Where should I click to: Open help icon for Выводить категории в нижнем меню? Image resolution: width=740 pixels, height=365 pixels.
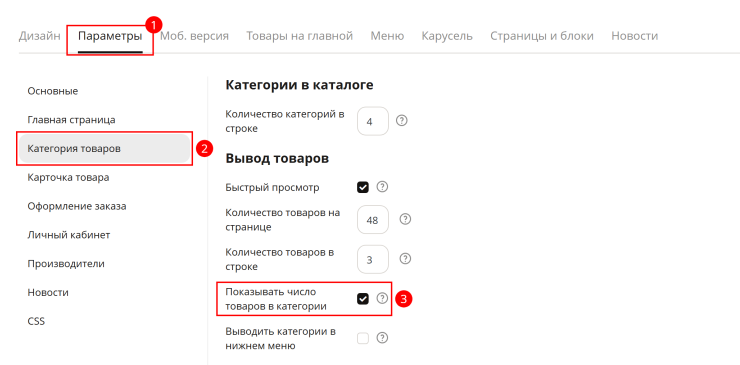pos(382,338)
